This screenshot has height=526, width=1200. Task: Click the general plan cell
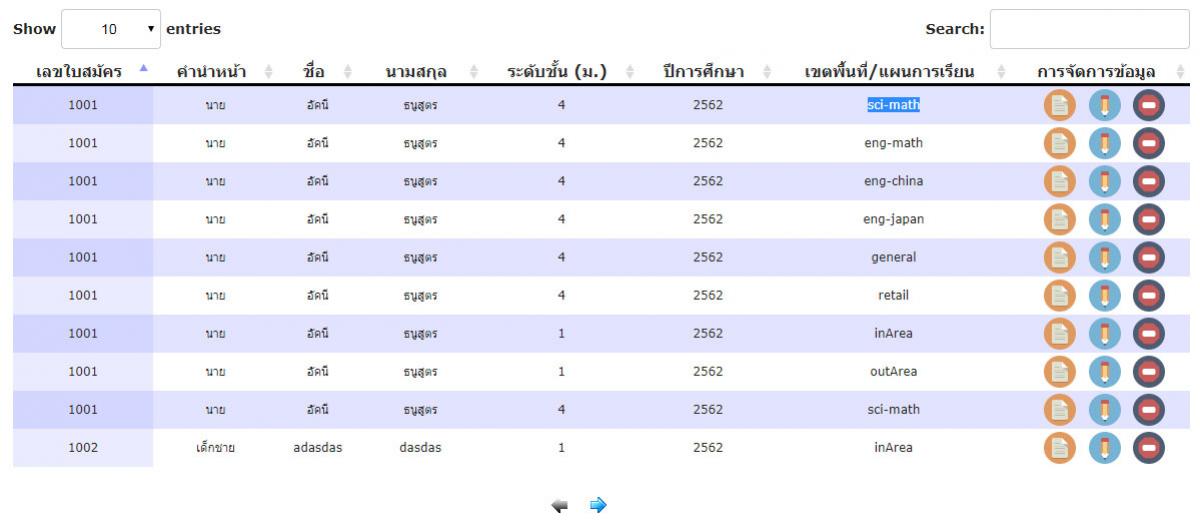pyautogui.click(x=894, y=257)
